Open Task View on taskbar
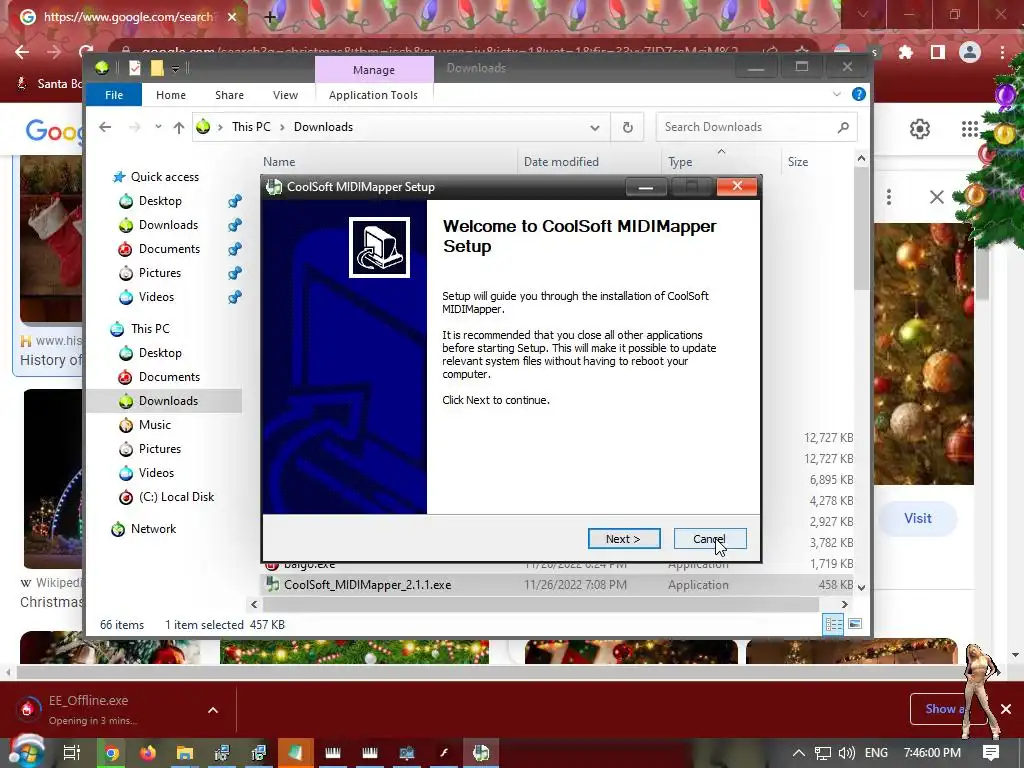Viewport: 1024px width, 768px height. click(72, 753)
